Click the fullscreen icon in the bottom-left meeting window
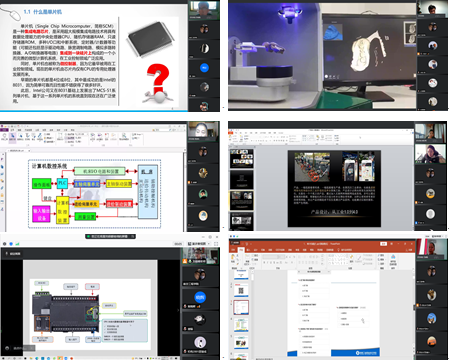This screenshot has height=360, width=449. point(216,244)
